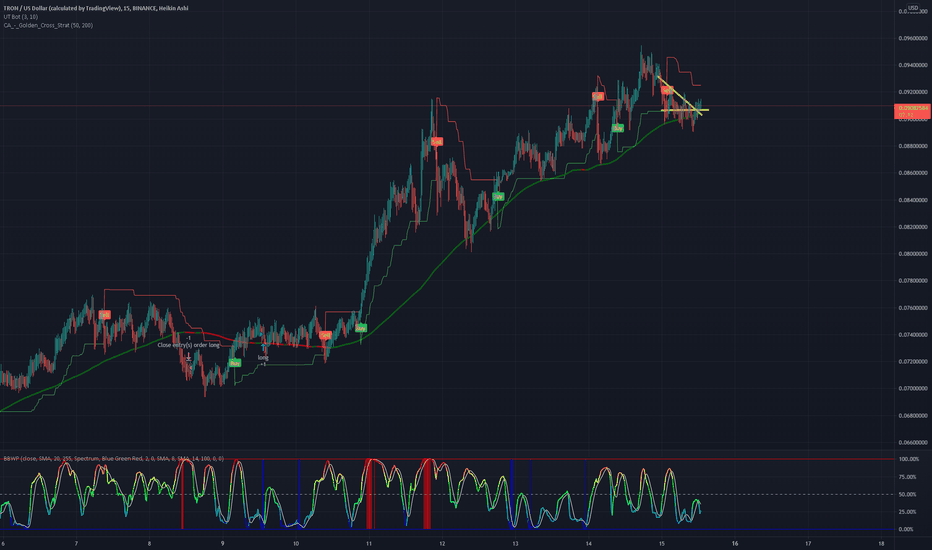This screenshot has height=550, width=932.
Task: Click the 0.07600000 price axis label
Action: tap(912, 307)
